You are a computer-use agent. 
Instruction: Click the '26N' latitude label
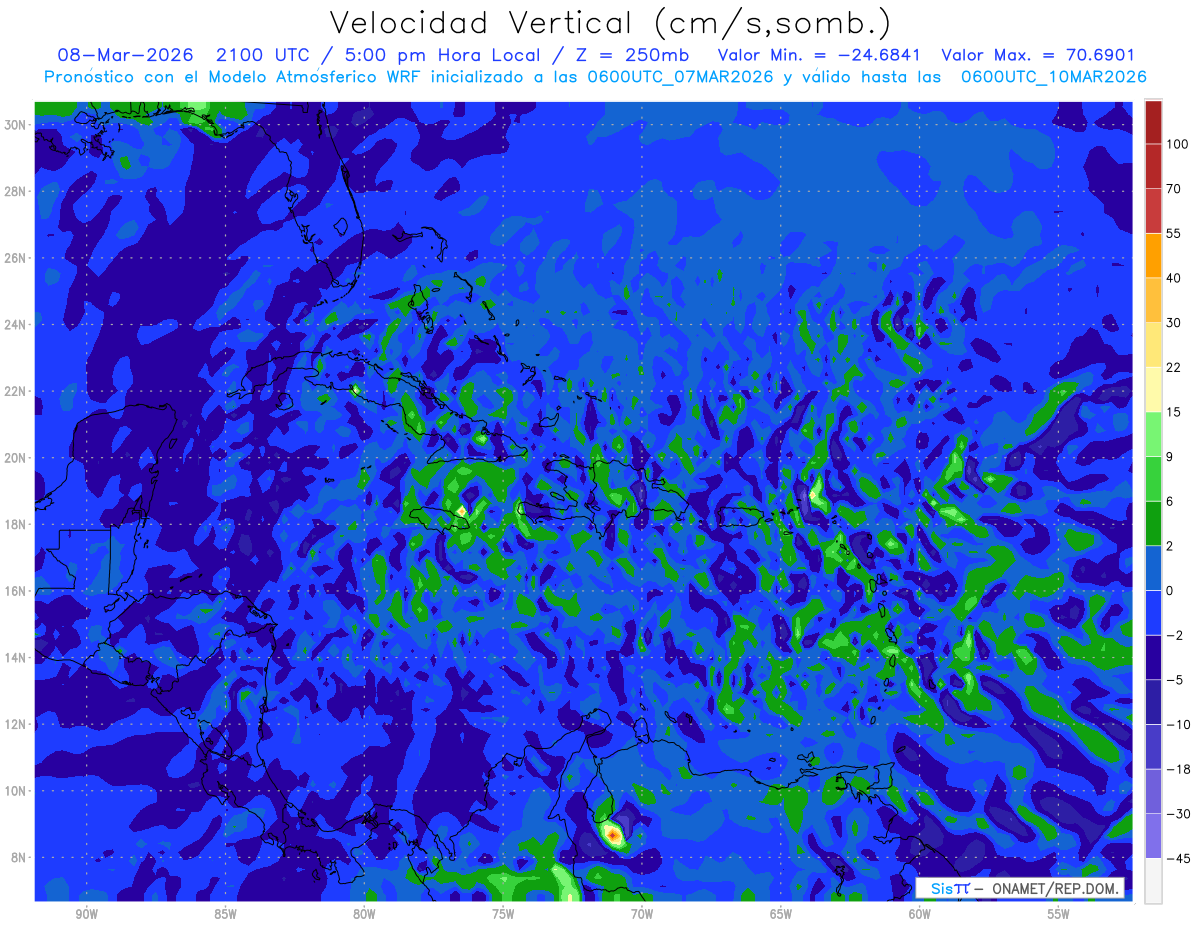coord(17,258)
